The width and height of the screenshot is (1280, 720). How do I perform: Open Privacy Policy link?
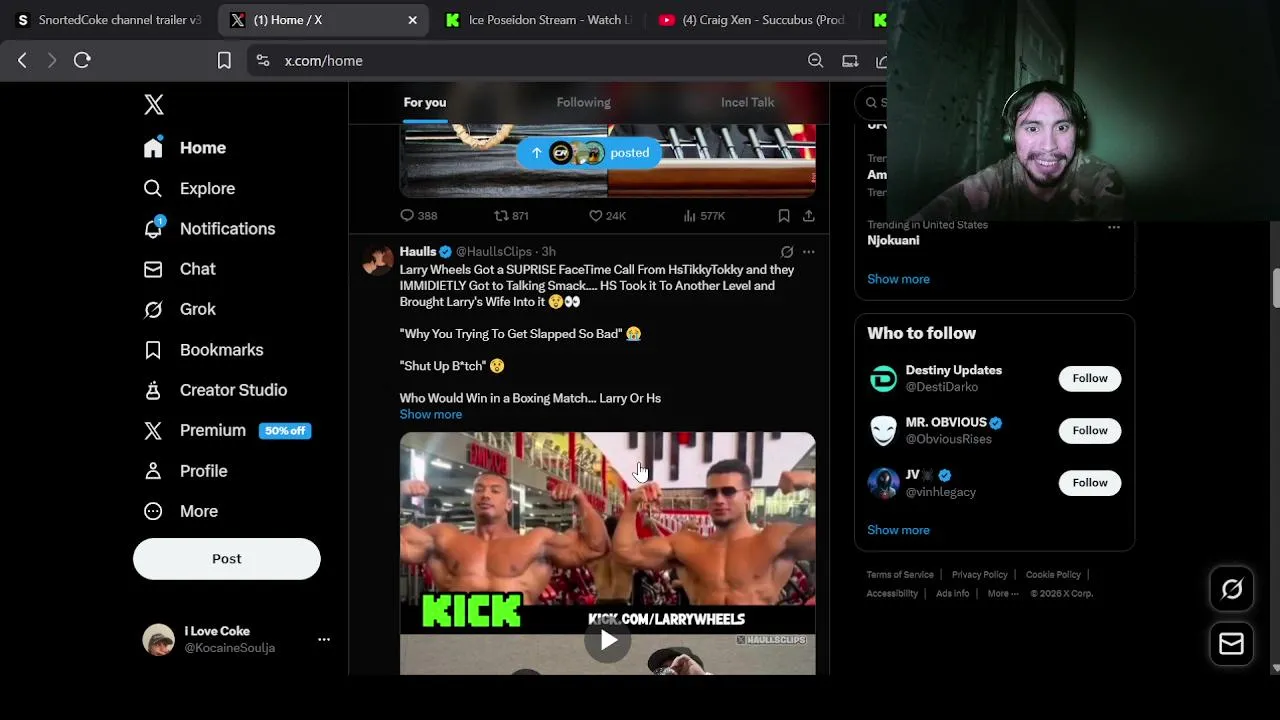coord(980,575)
